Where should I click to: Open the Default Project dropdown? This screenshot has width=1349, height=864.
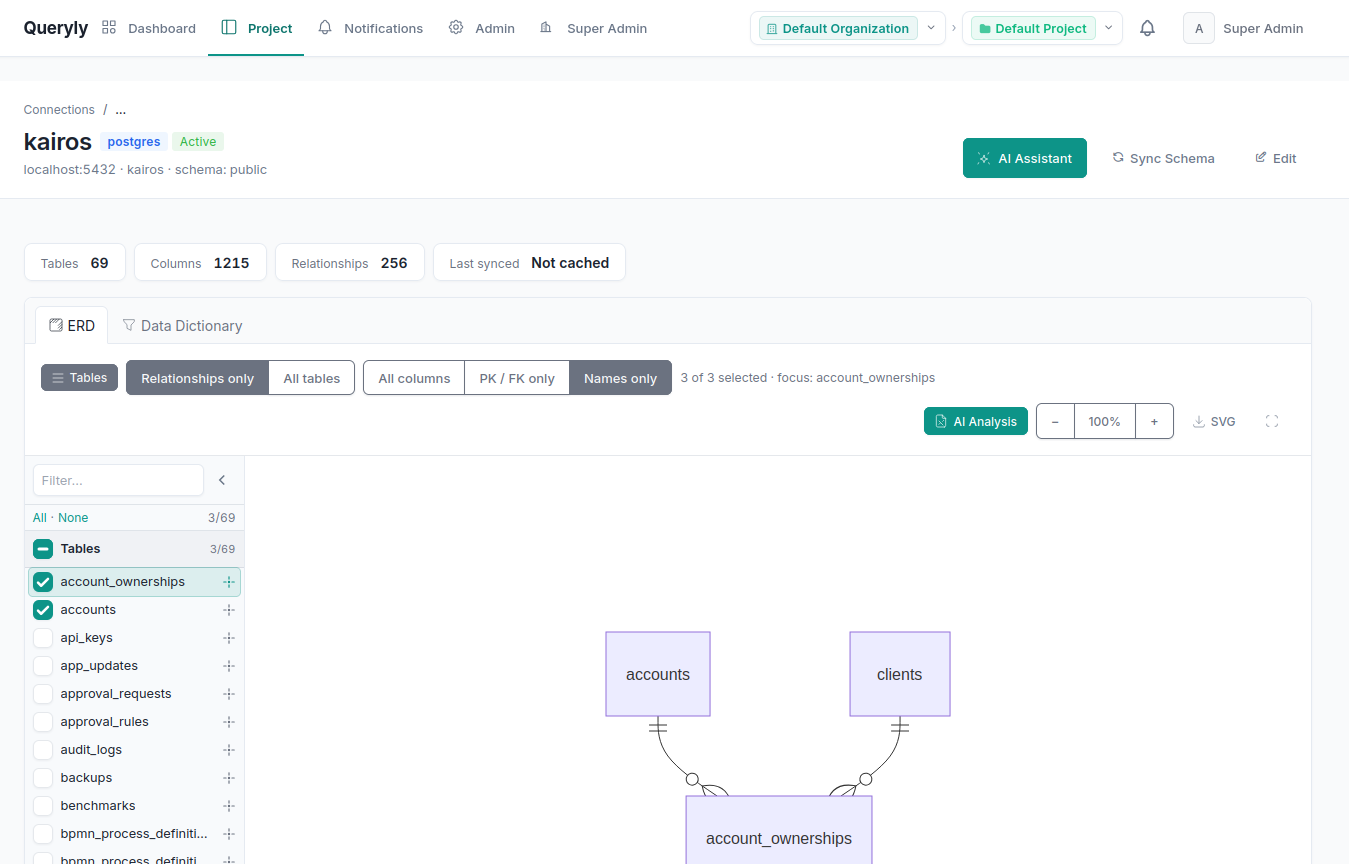[1108, 28]
